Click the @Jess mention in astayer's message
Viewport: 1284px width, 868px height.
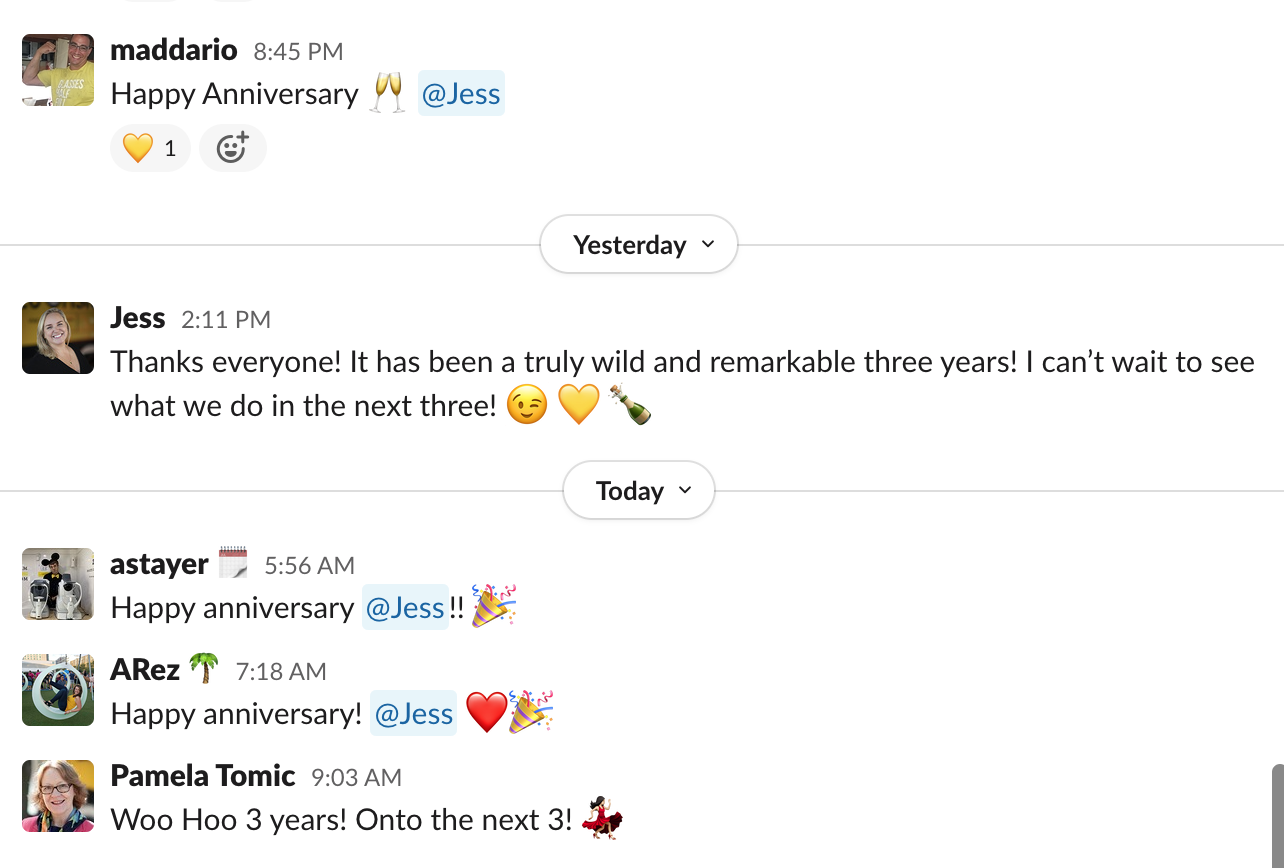[405, 608]
